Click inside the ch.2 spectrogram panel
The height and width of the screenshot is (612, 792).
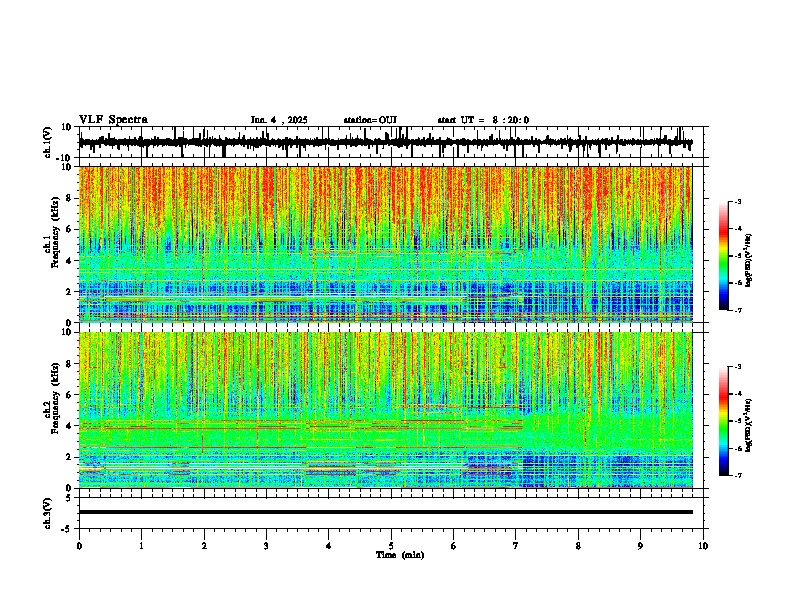[x=385, y=410]
